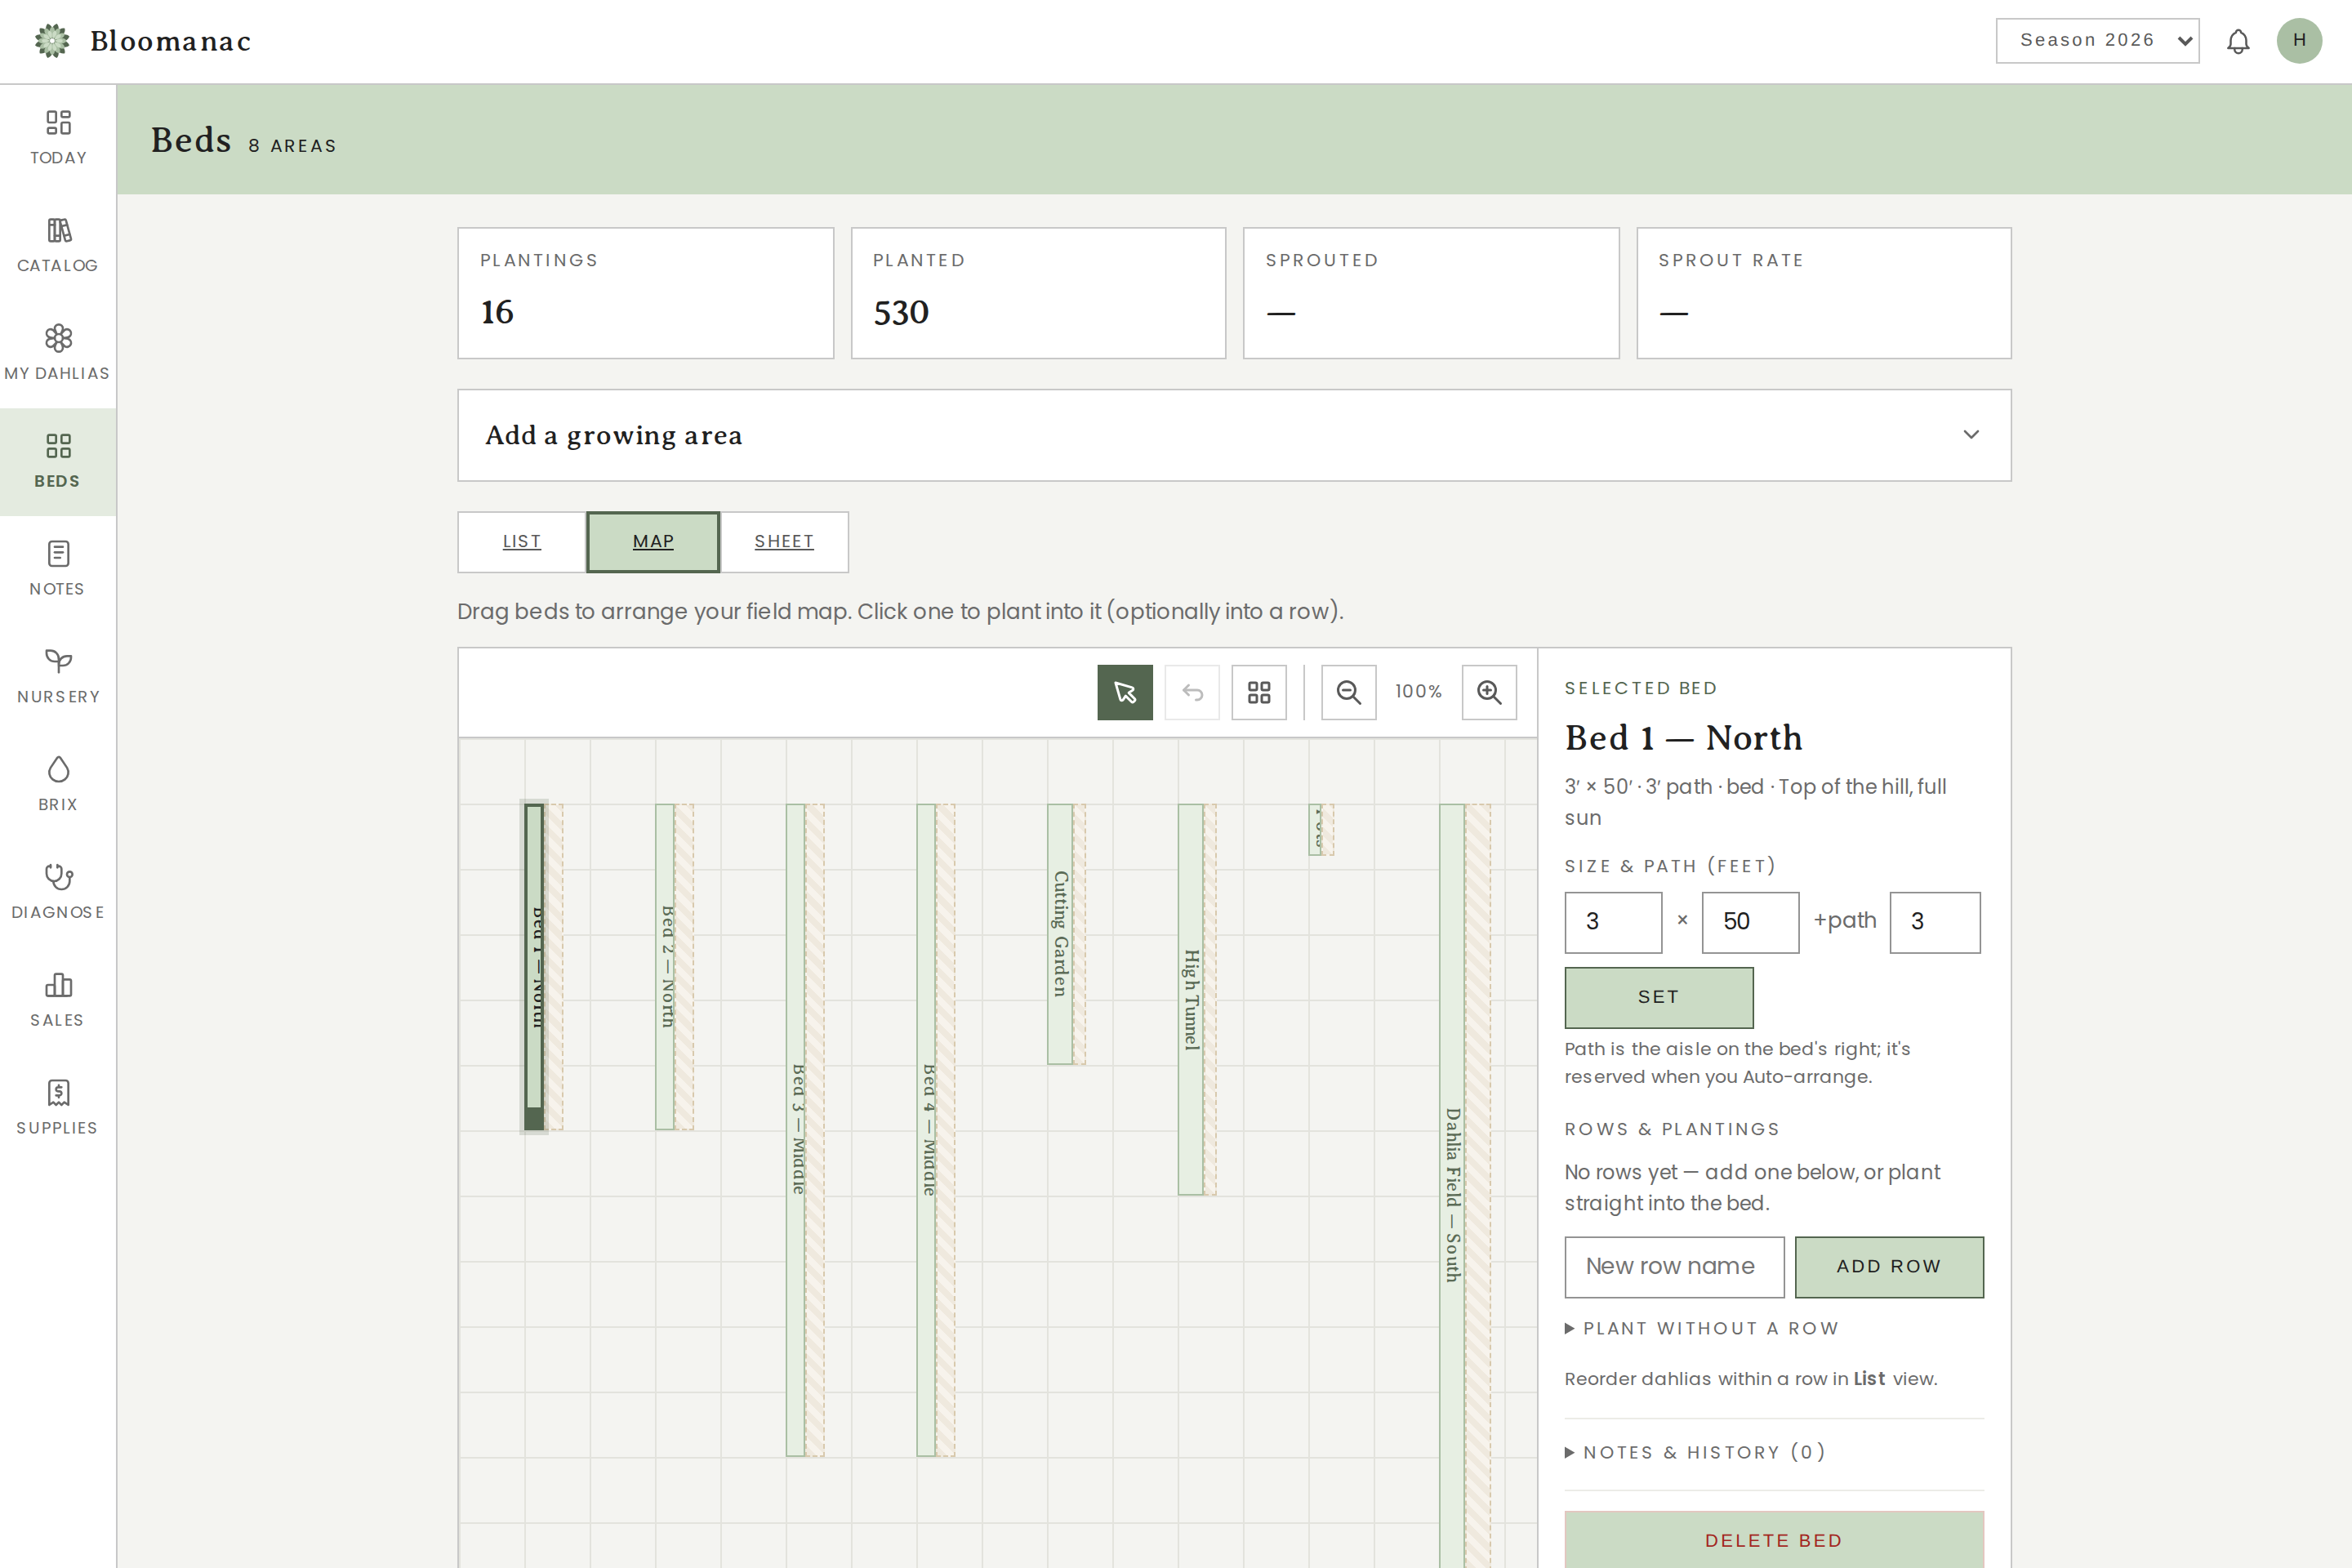The width and height of the screenshot is (2352, 1568).
Task: Open the notifications bell
Action: point(2238,41)
